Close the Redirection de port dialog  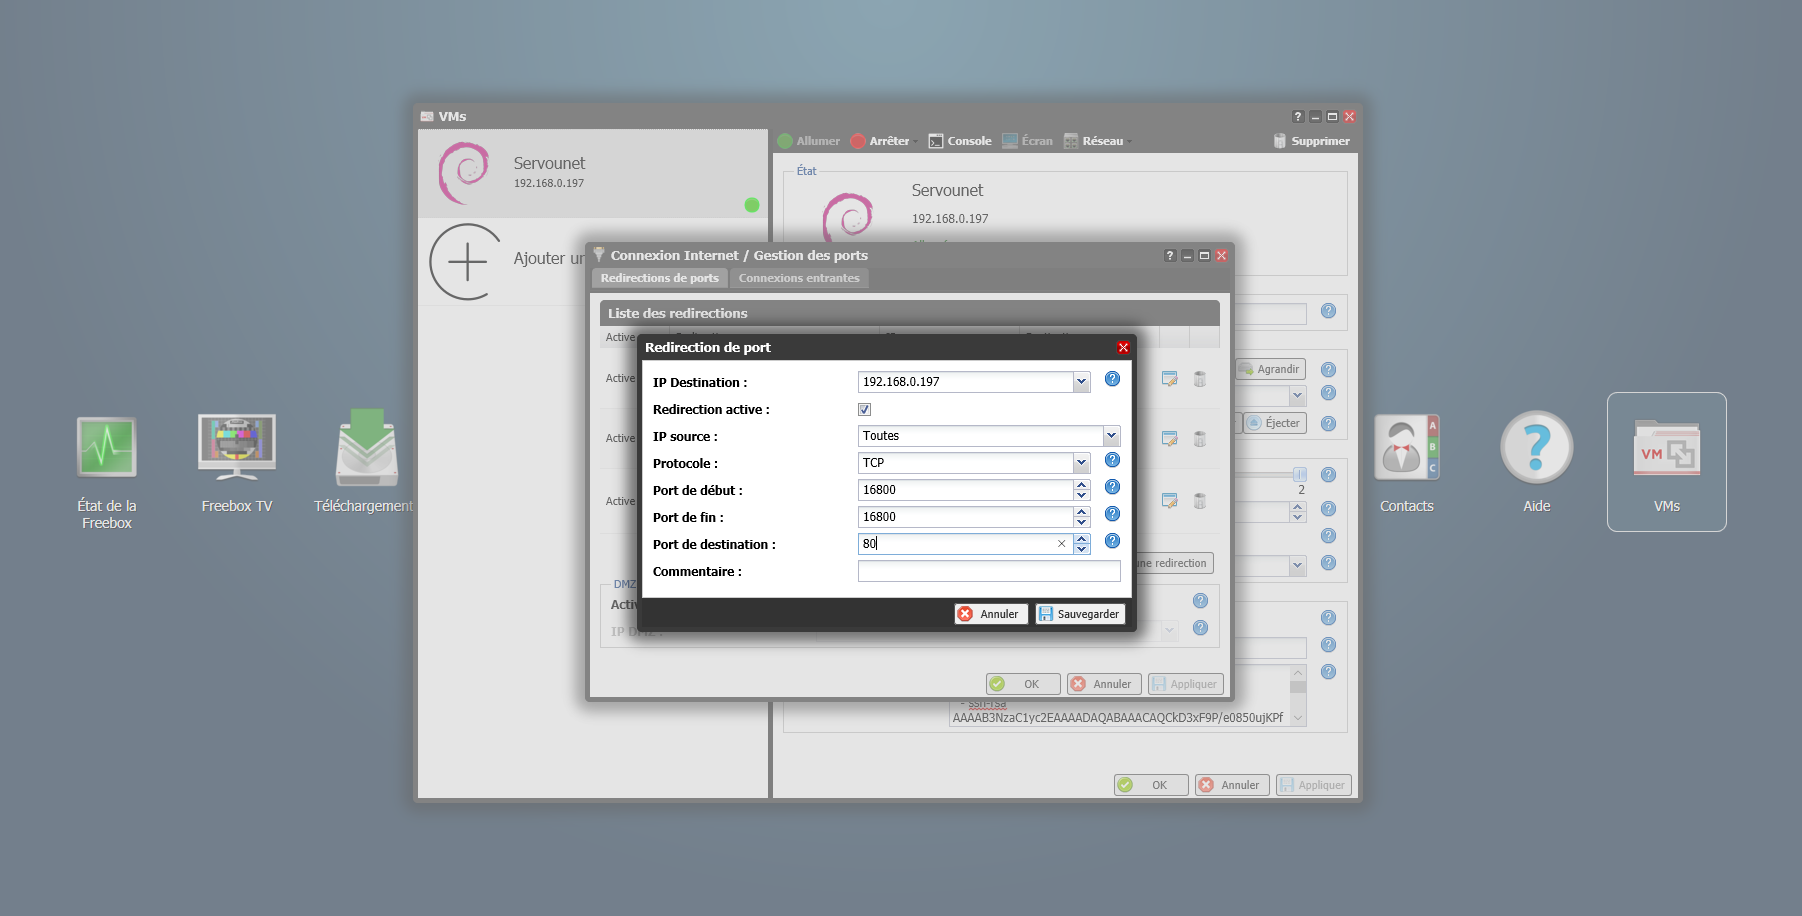point(1123,347)
